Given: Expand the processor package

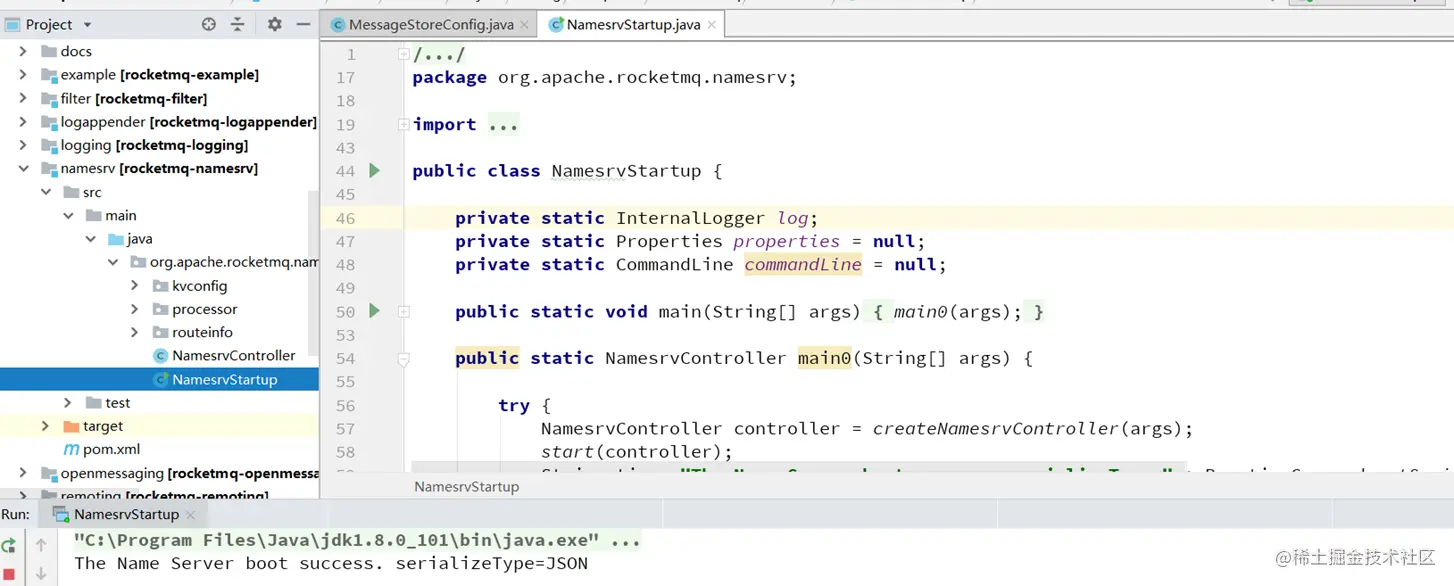Looking at the screenshot, I should [135, 309].
